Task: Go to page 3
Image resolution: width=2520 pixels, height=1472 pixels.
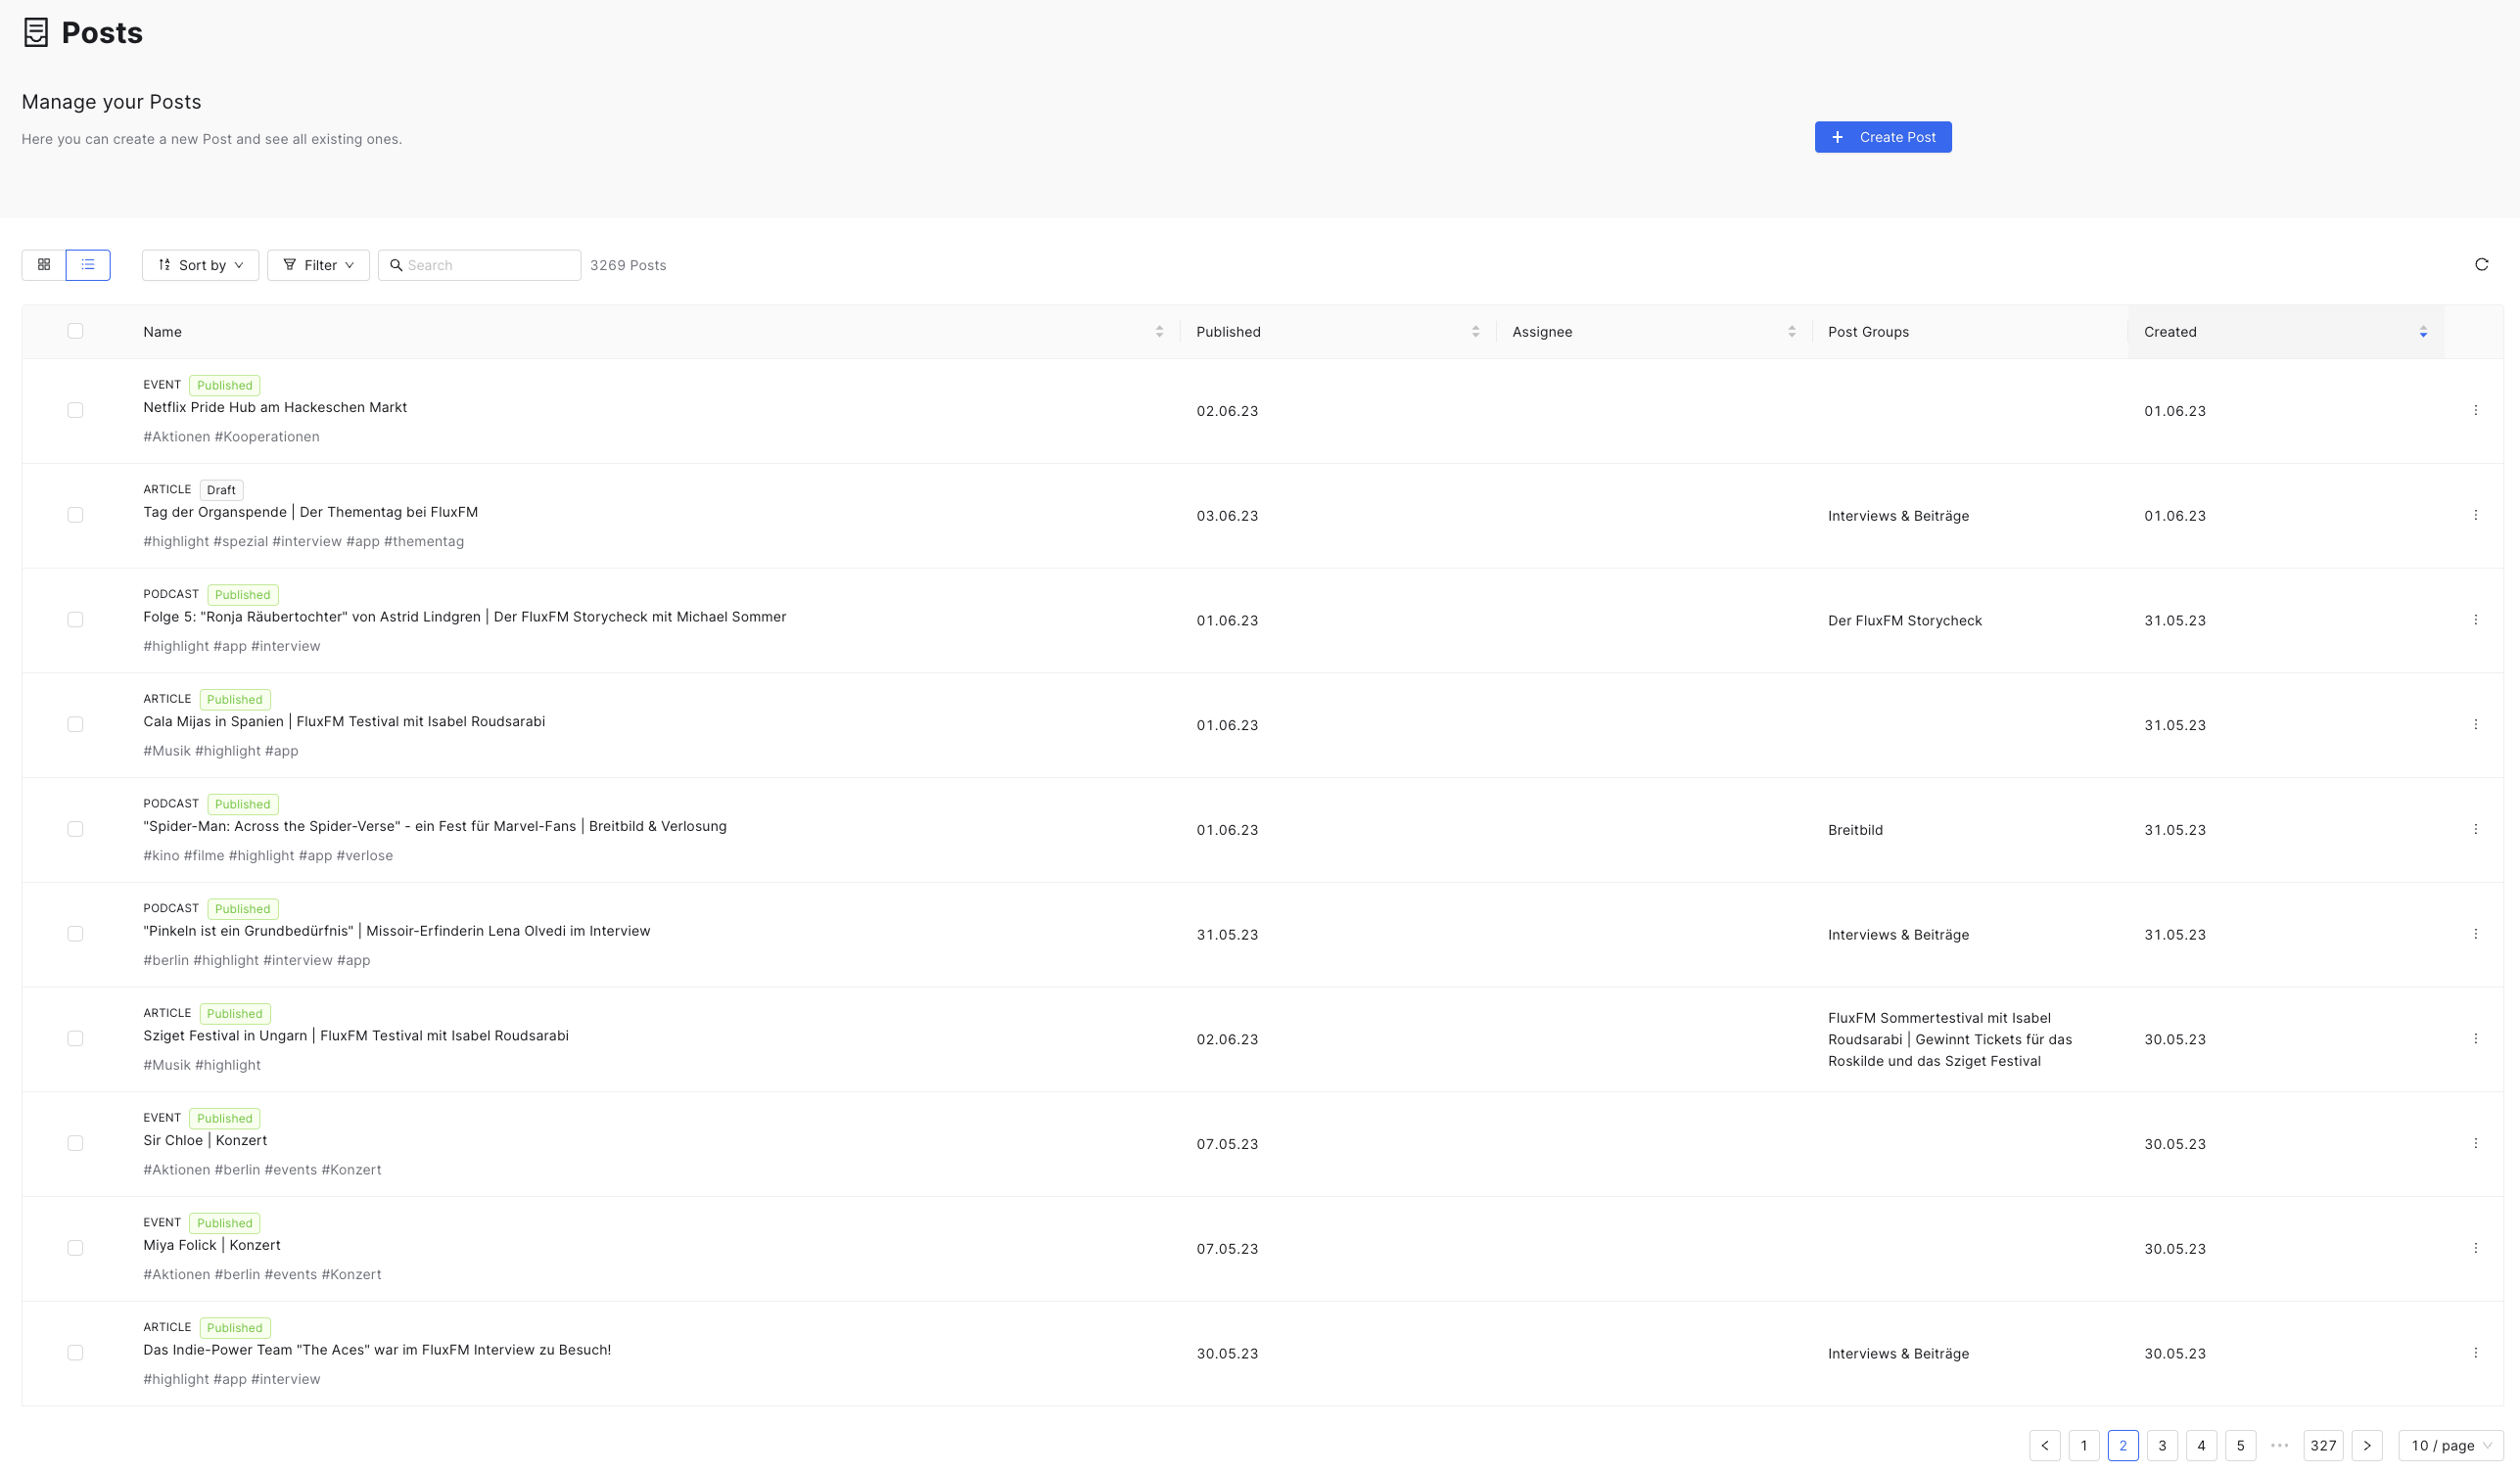Action: coord(2162,1446)
